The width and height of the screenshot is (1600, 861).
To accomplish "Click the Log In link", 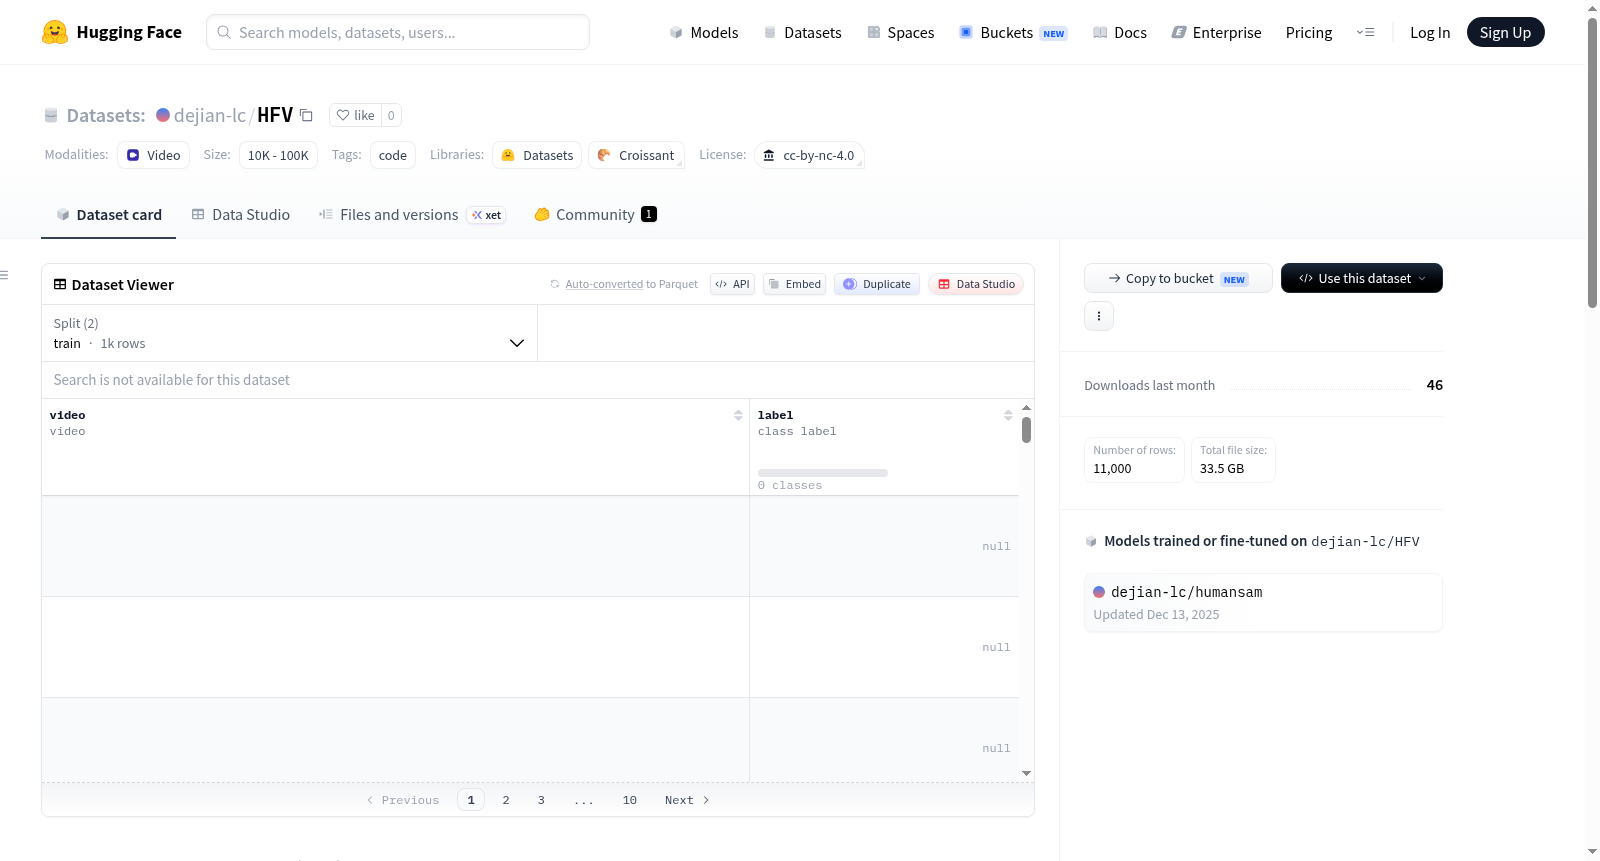I will [x=1430, y=32].
